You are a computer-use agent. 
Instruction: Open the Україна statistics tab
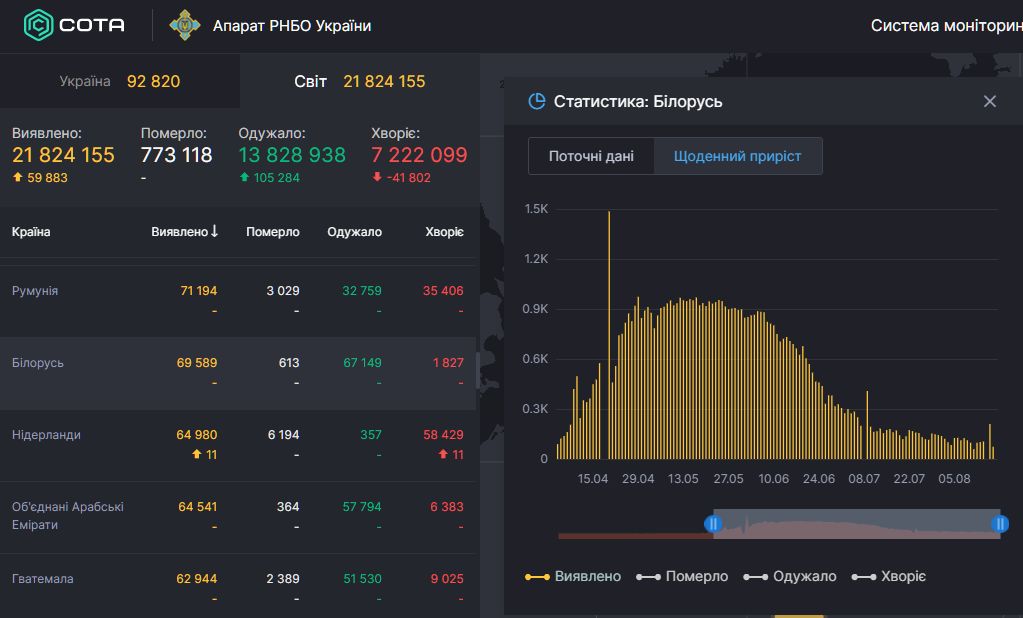coord(120,81)
